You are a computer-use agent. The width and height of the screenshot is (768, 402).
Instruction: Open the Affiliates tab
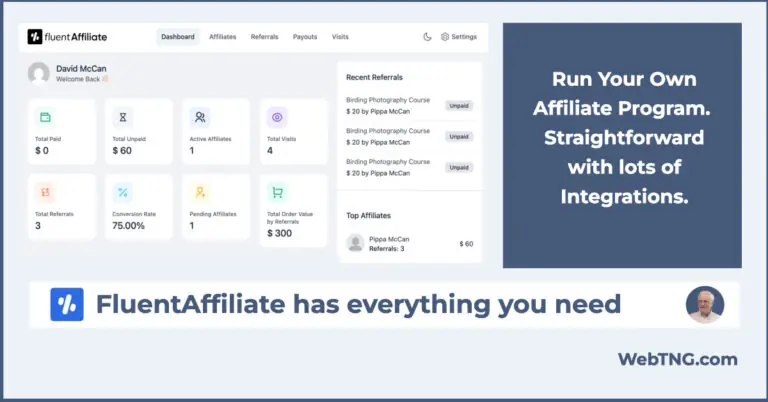pyautogui.click(x=222, y=37)
